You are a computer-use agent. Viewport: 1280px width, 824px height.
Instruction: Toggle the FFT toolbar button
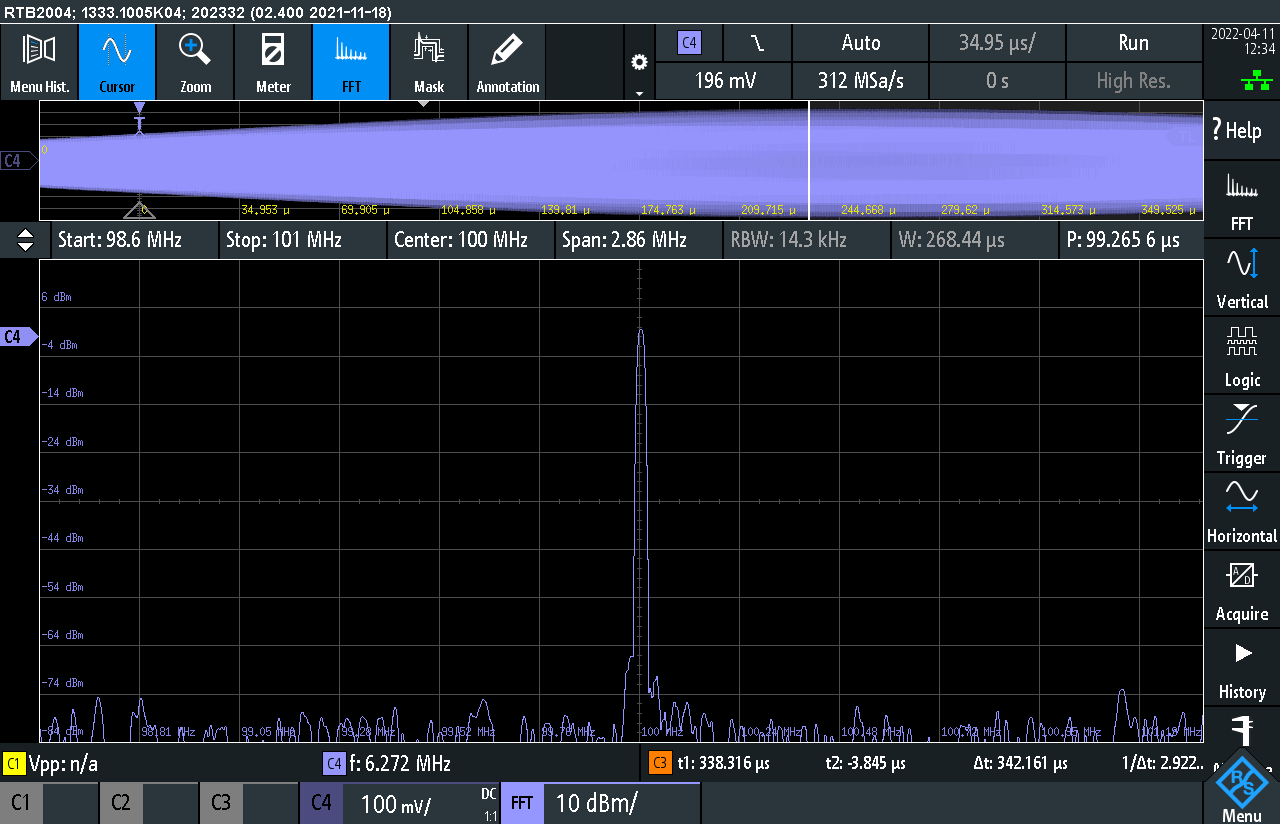pos(351,62)
